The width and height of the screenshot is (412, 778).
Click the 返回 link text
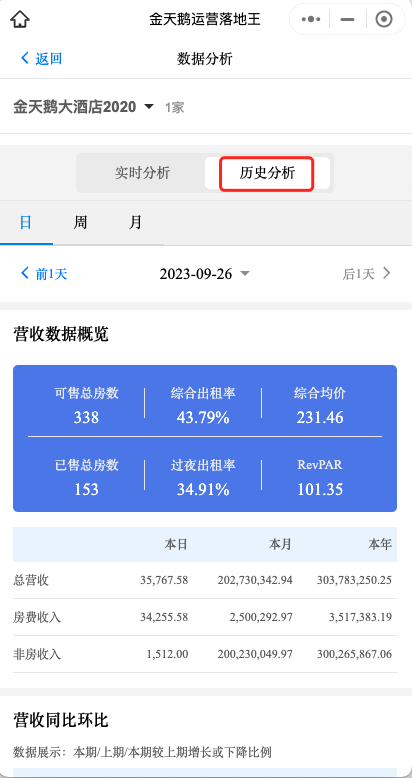coord(49,59)
